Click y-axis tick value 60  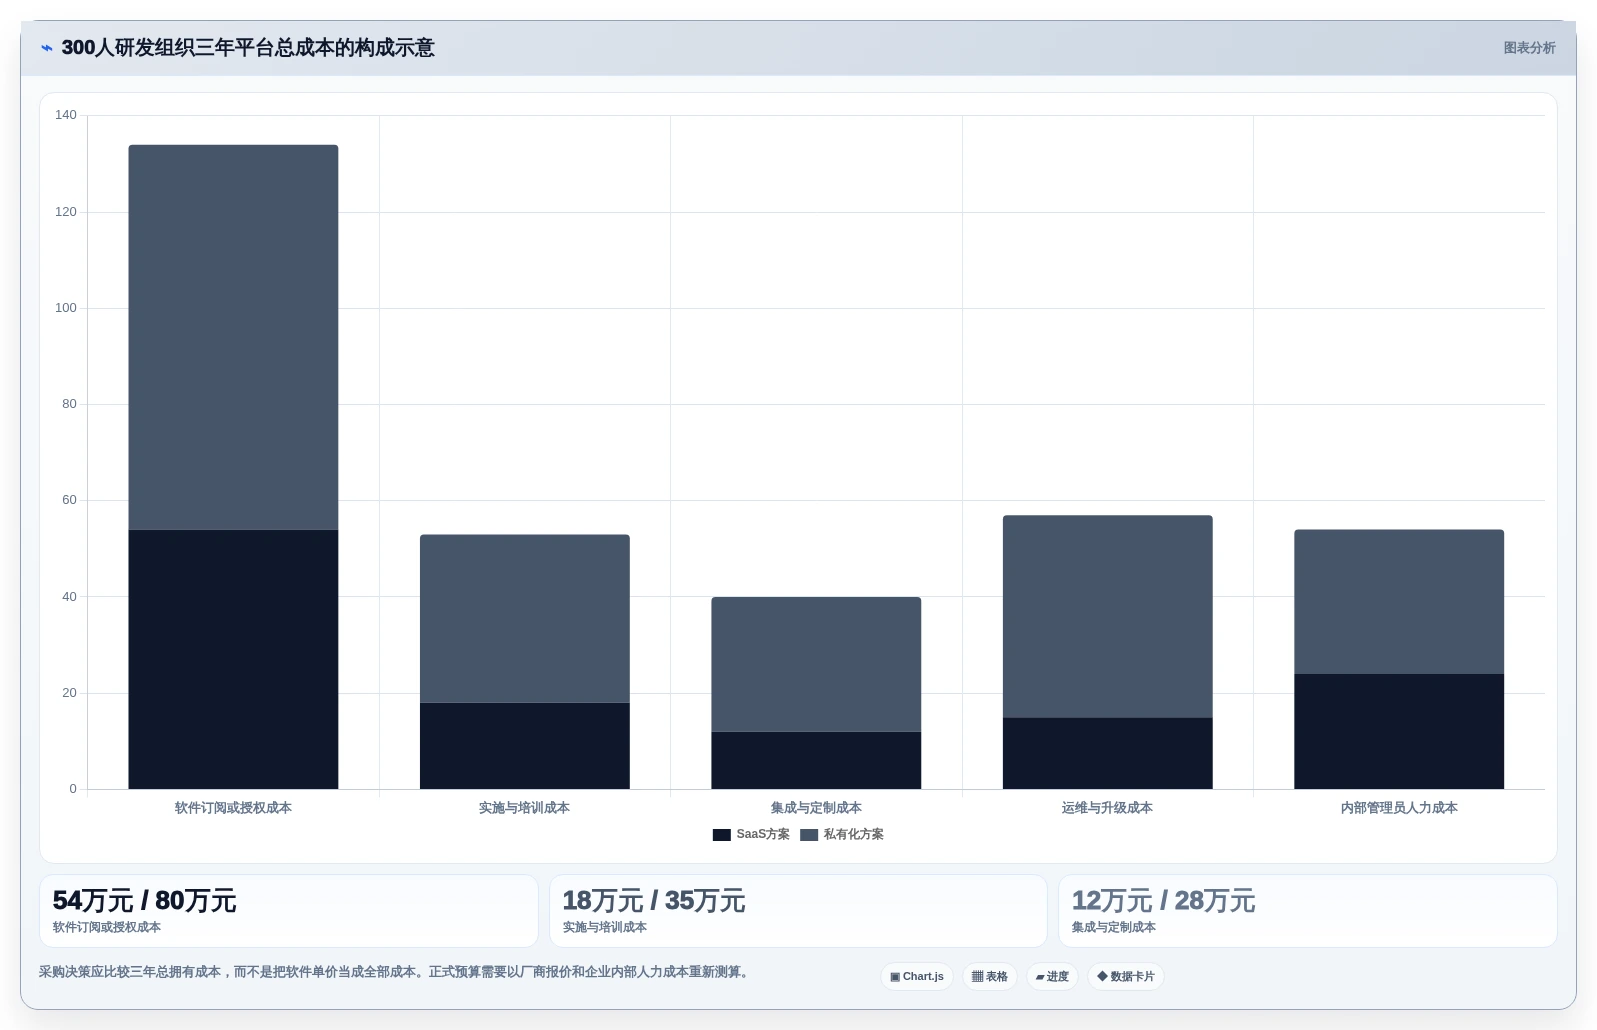(x=69, y=500)
